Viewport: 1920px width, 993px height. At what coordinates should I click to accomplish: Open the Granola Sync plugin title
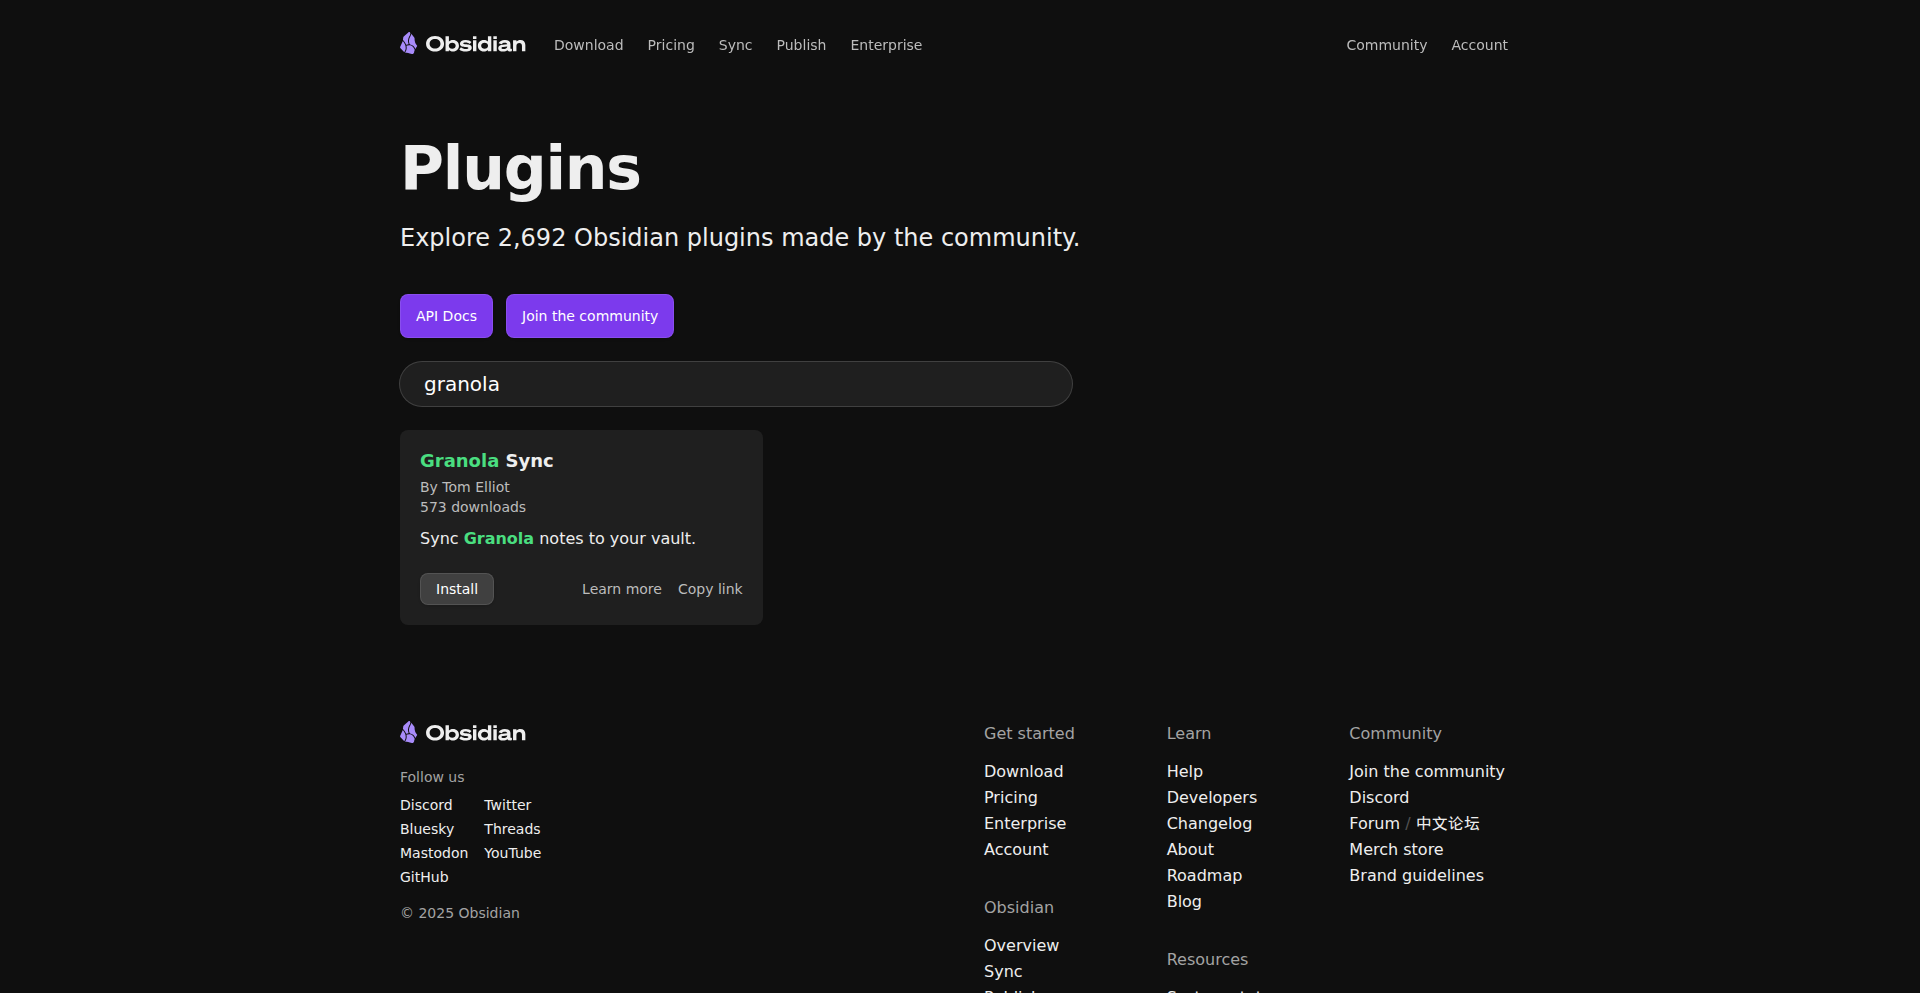[x=486, y=461]
